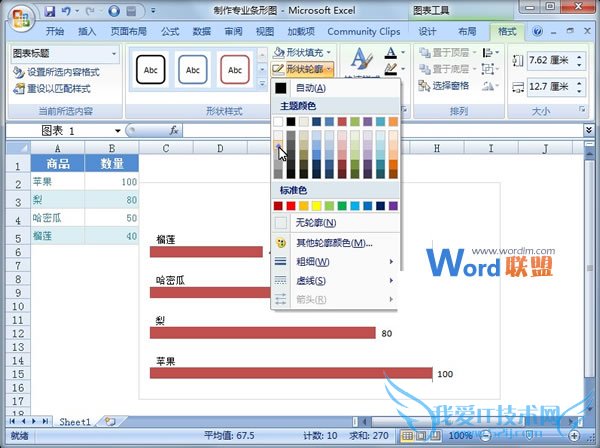This screenshot has width=600, height=448.
Task: Open the Excel Help question mark icon
Action: [x=537, y=32]
